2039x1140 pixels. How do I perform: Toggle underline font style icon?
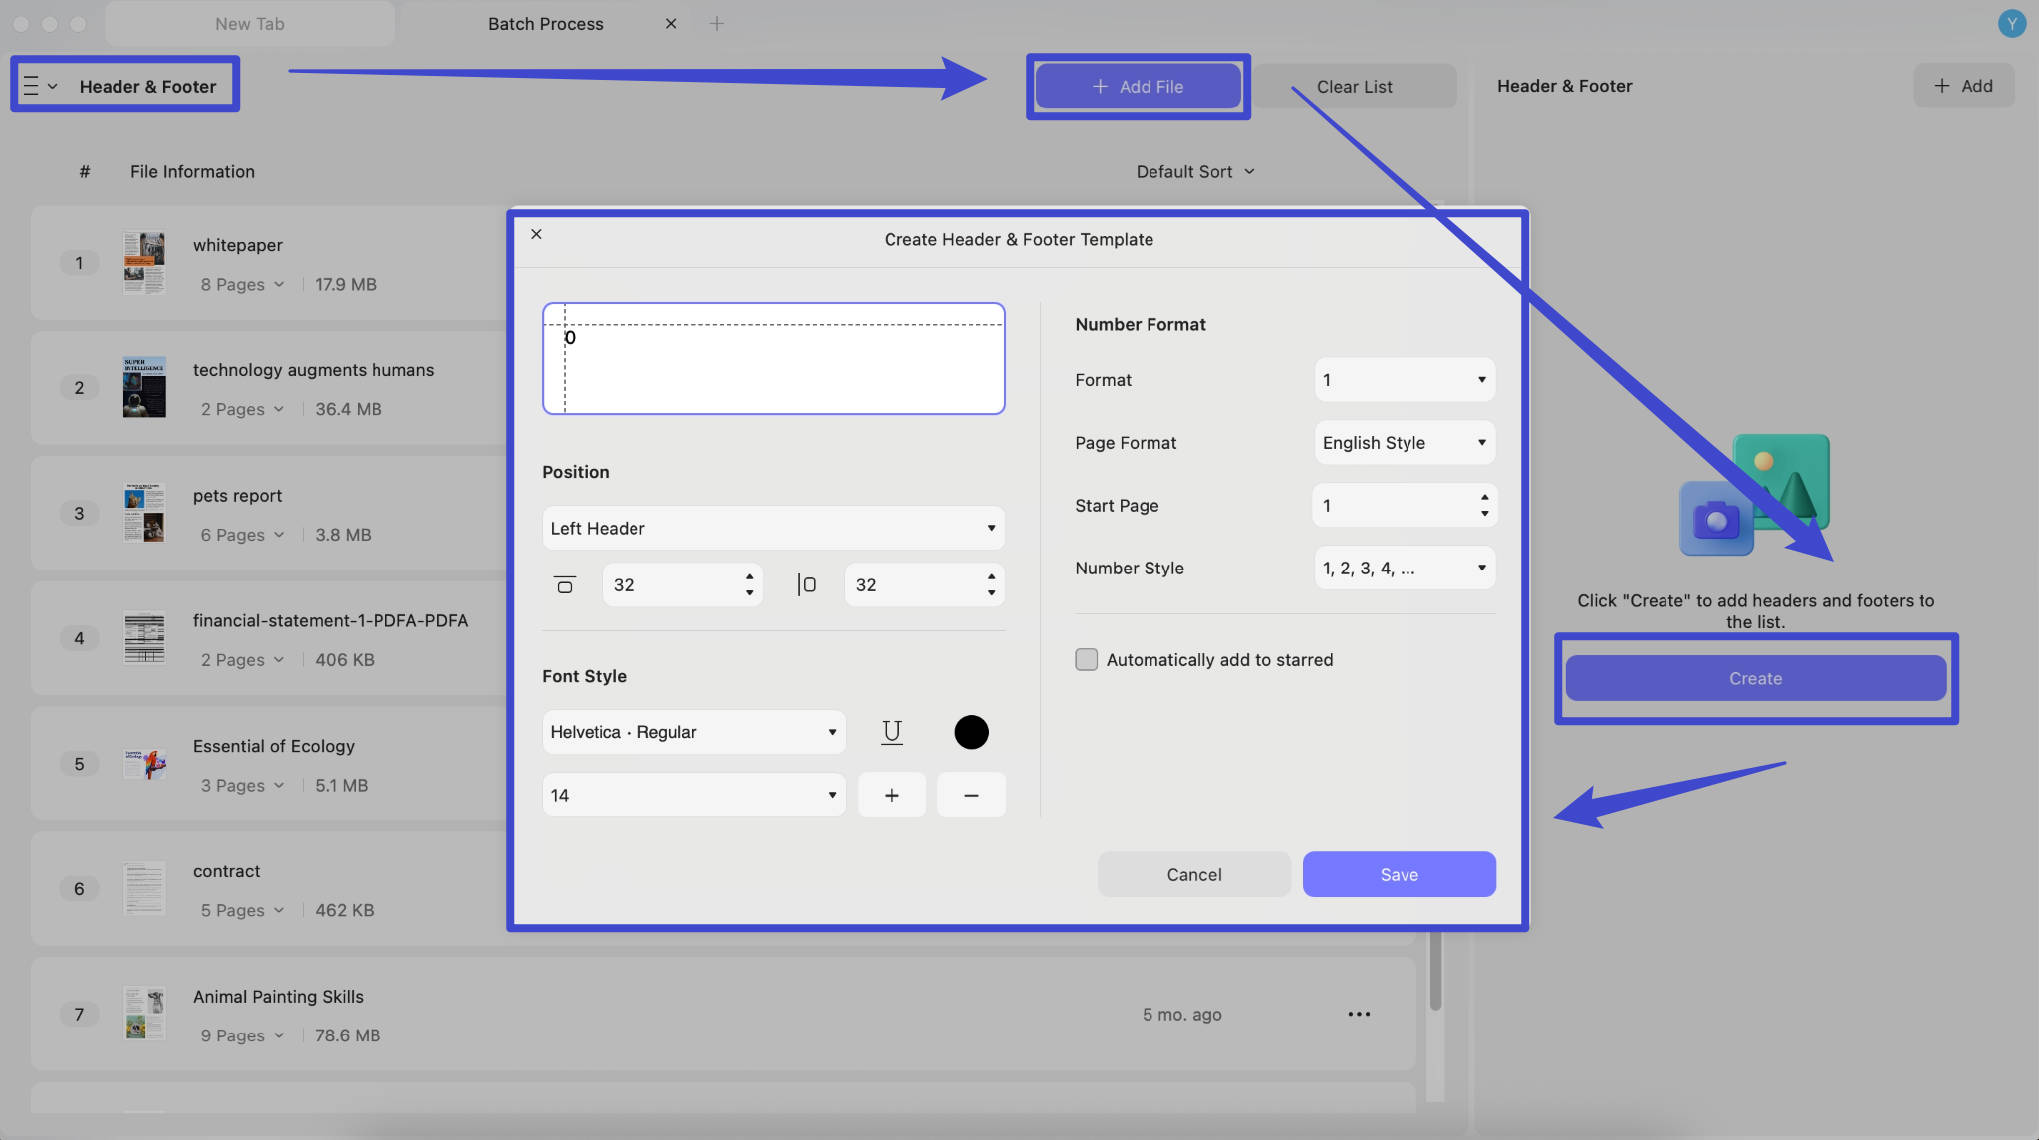tap(891, 732)
